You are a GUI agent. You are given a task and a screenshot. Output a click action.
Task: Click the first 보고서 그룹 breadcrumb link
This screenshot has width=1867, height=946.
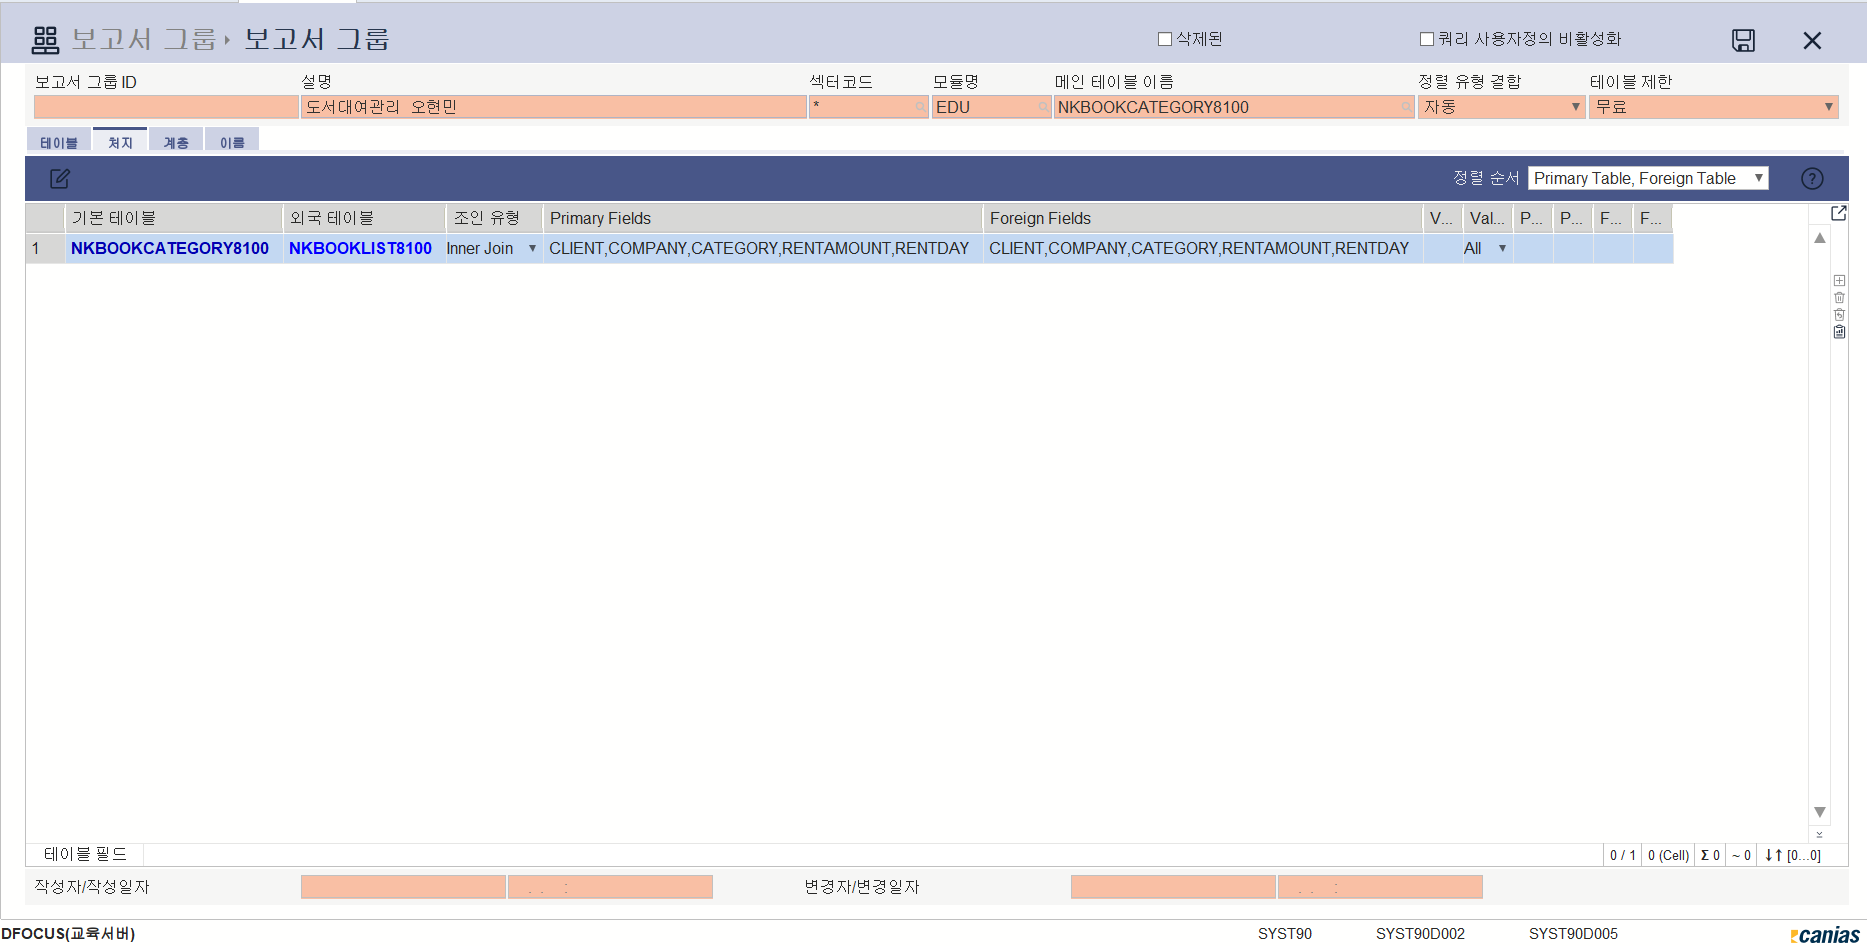pos(144,40)
